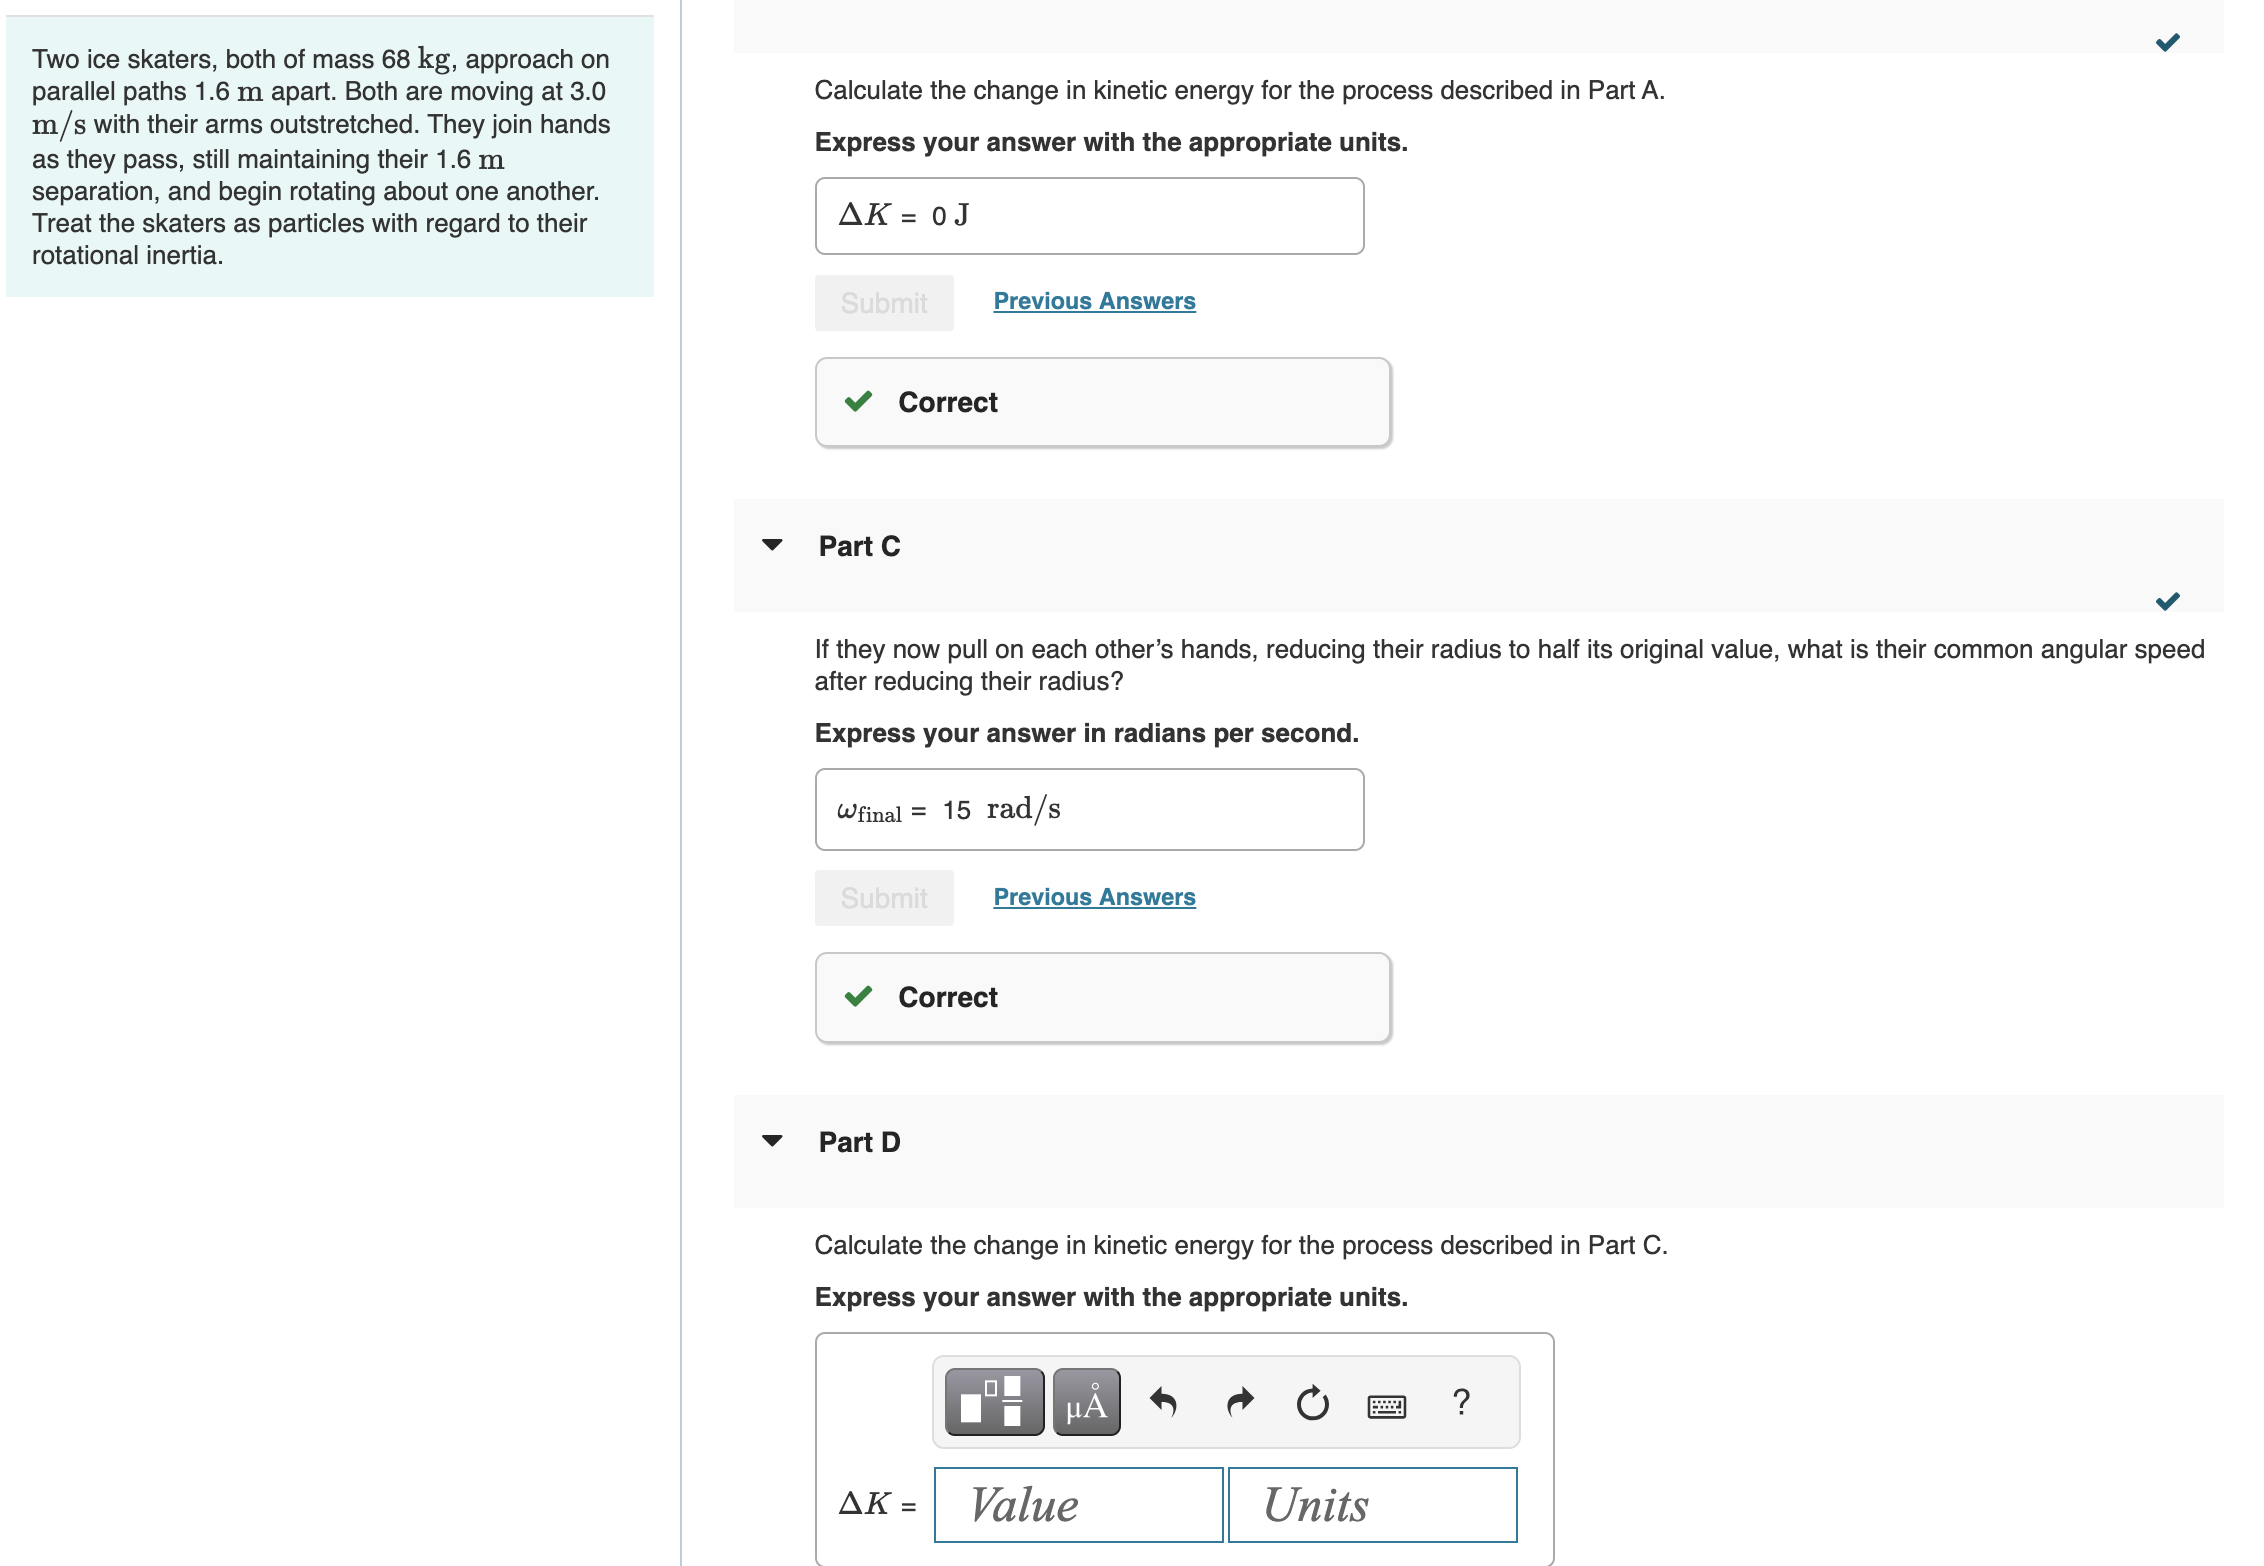2264x1566 pixels.
Task: Open the on-screen keyboard icon
Action: coord(1386,1405)
